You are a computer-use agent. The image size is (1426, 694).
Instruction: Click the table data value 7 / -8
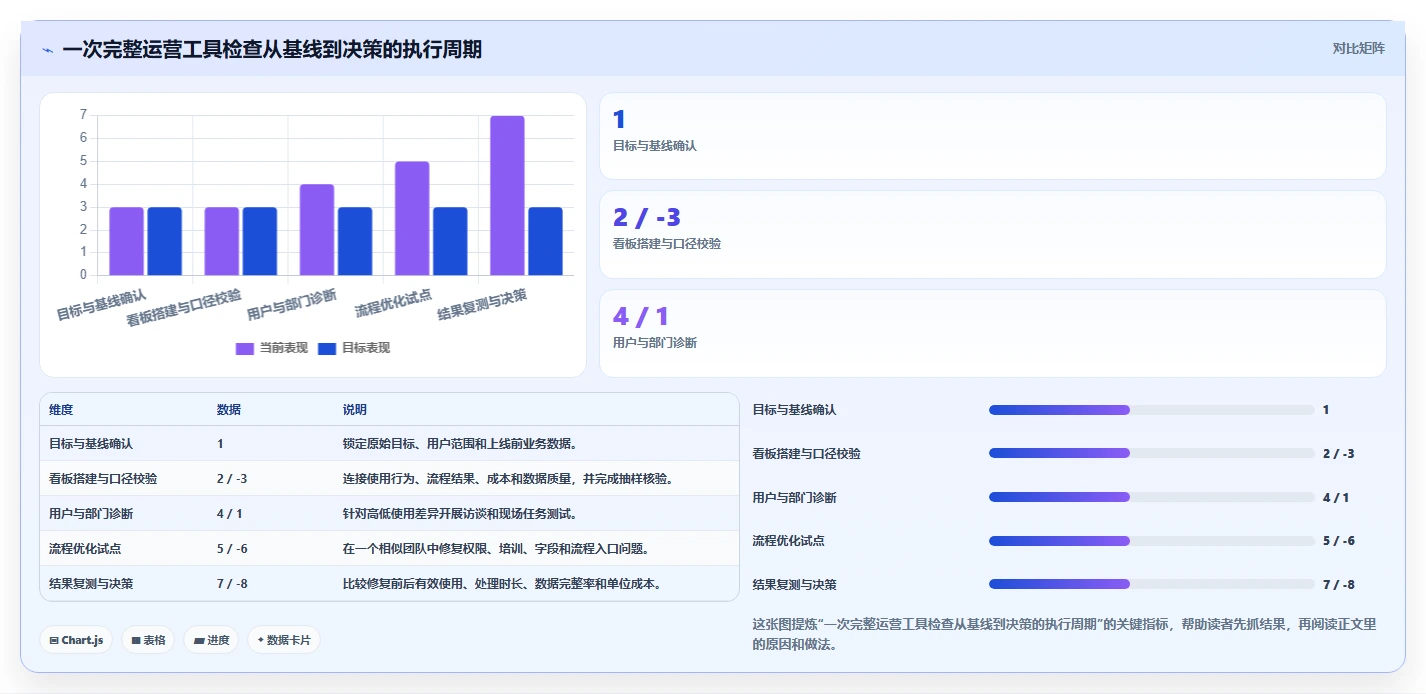(232, 584)
